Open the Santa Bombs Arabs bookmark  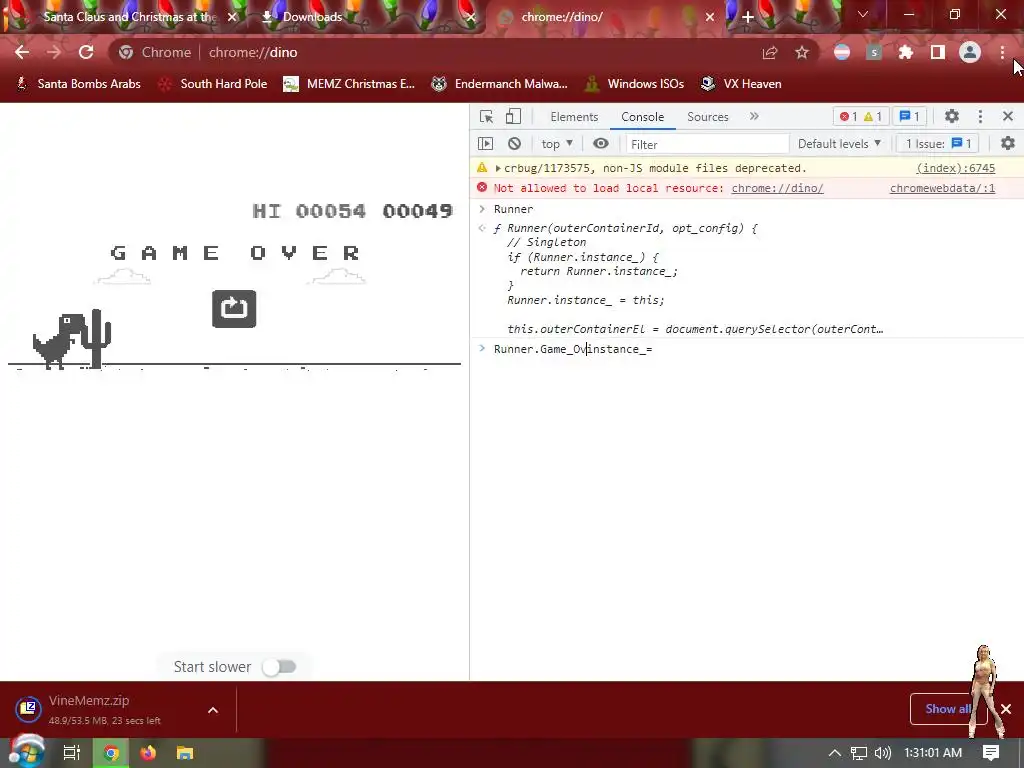coord(78,84)
